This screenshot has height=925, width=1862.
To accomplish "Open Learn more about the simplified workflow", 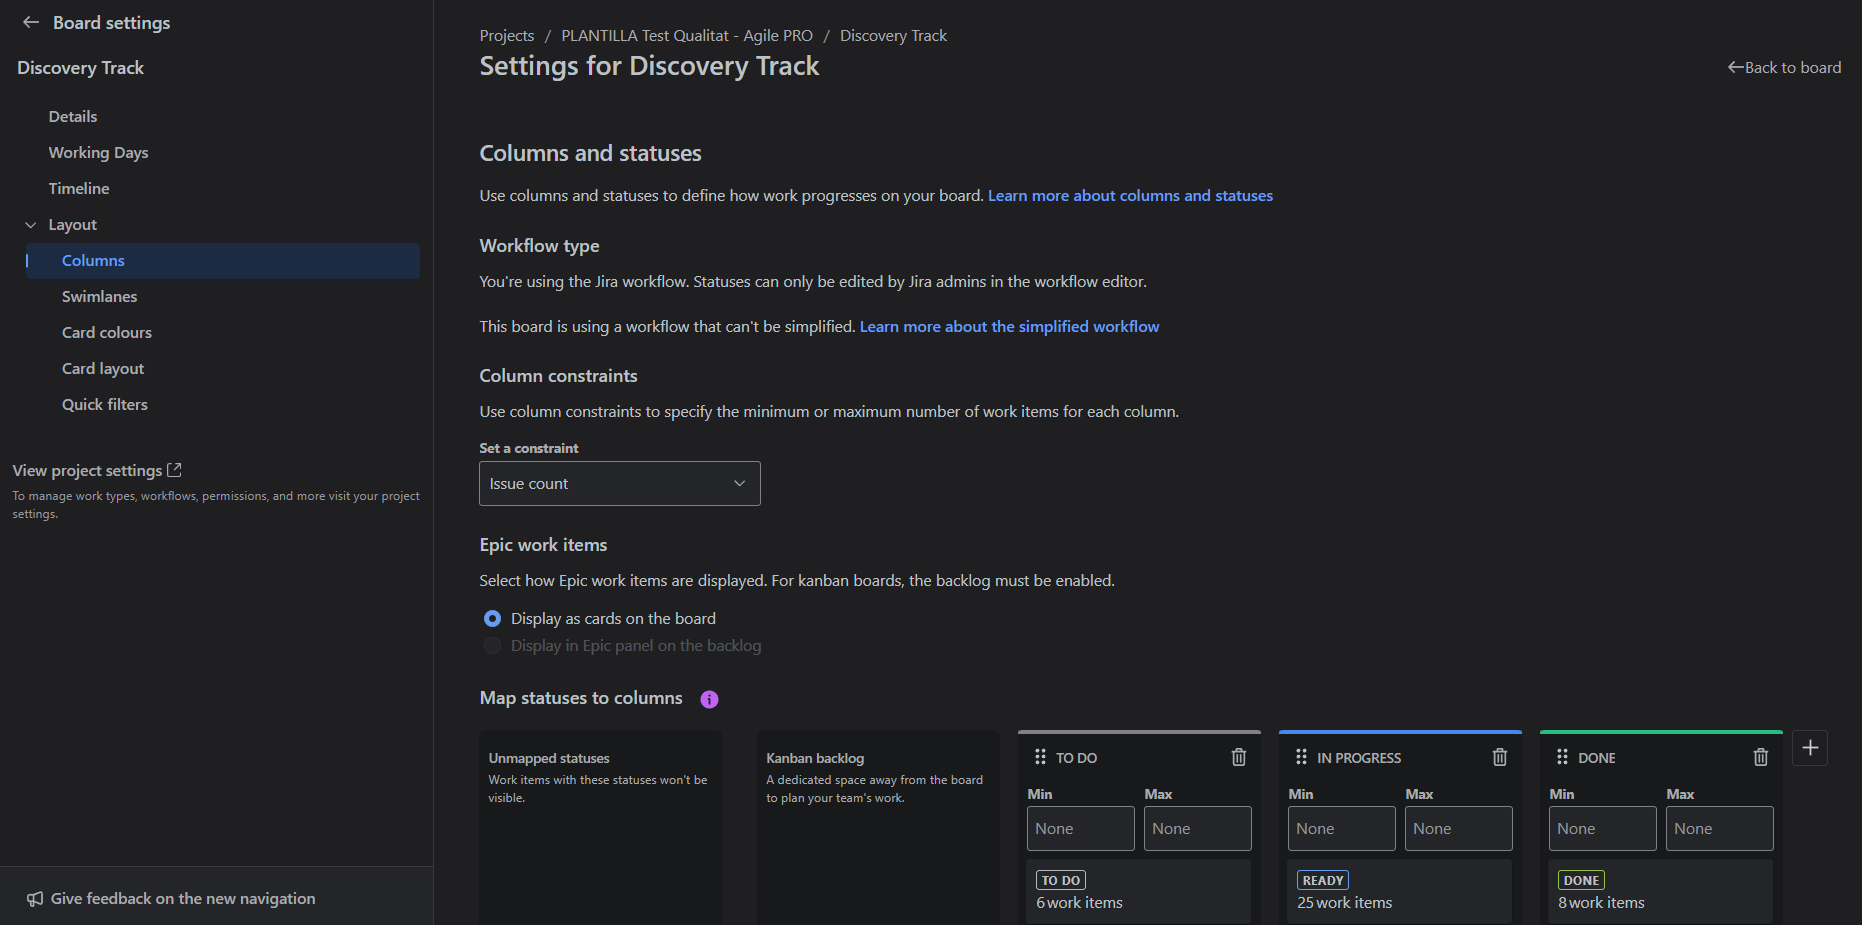I will [x=1009, y=326].
